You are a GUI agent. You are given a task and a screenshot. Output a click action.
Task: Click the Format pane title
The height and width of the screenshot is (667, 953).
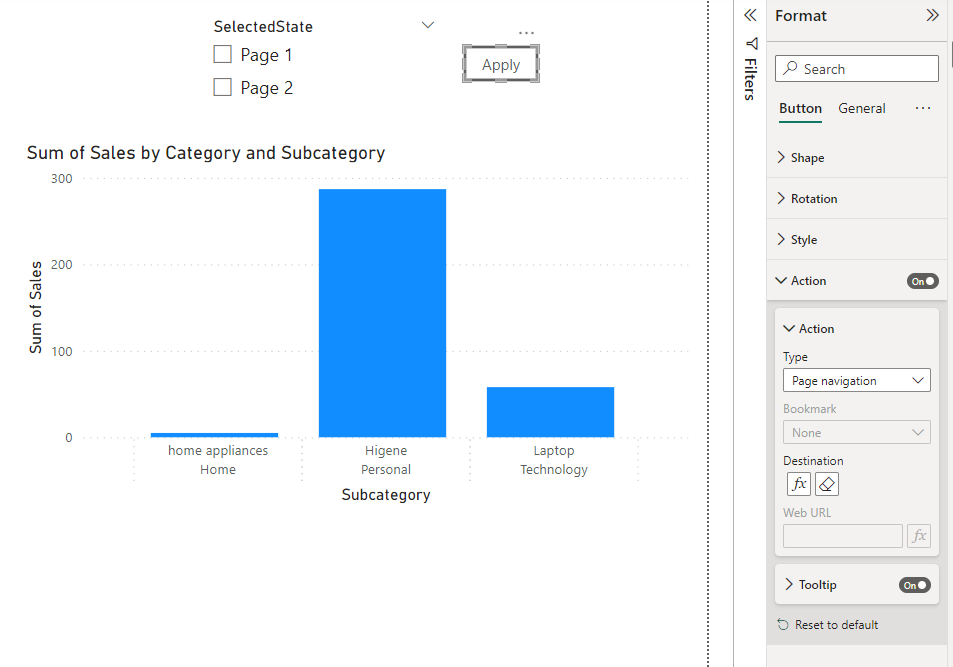pyautogui.click(x=800, y=16)
